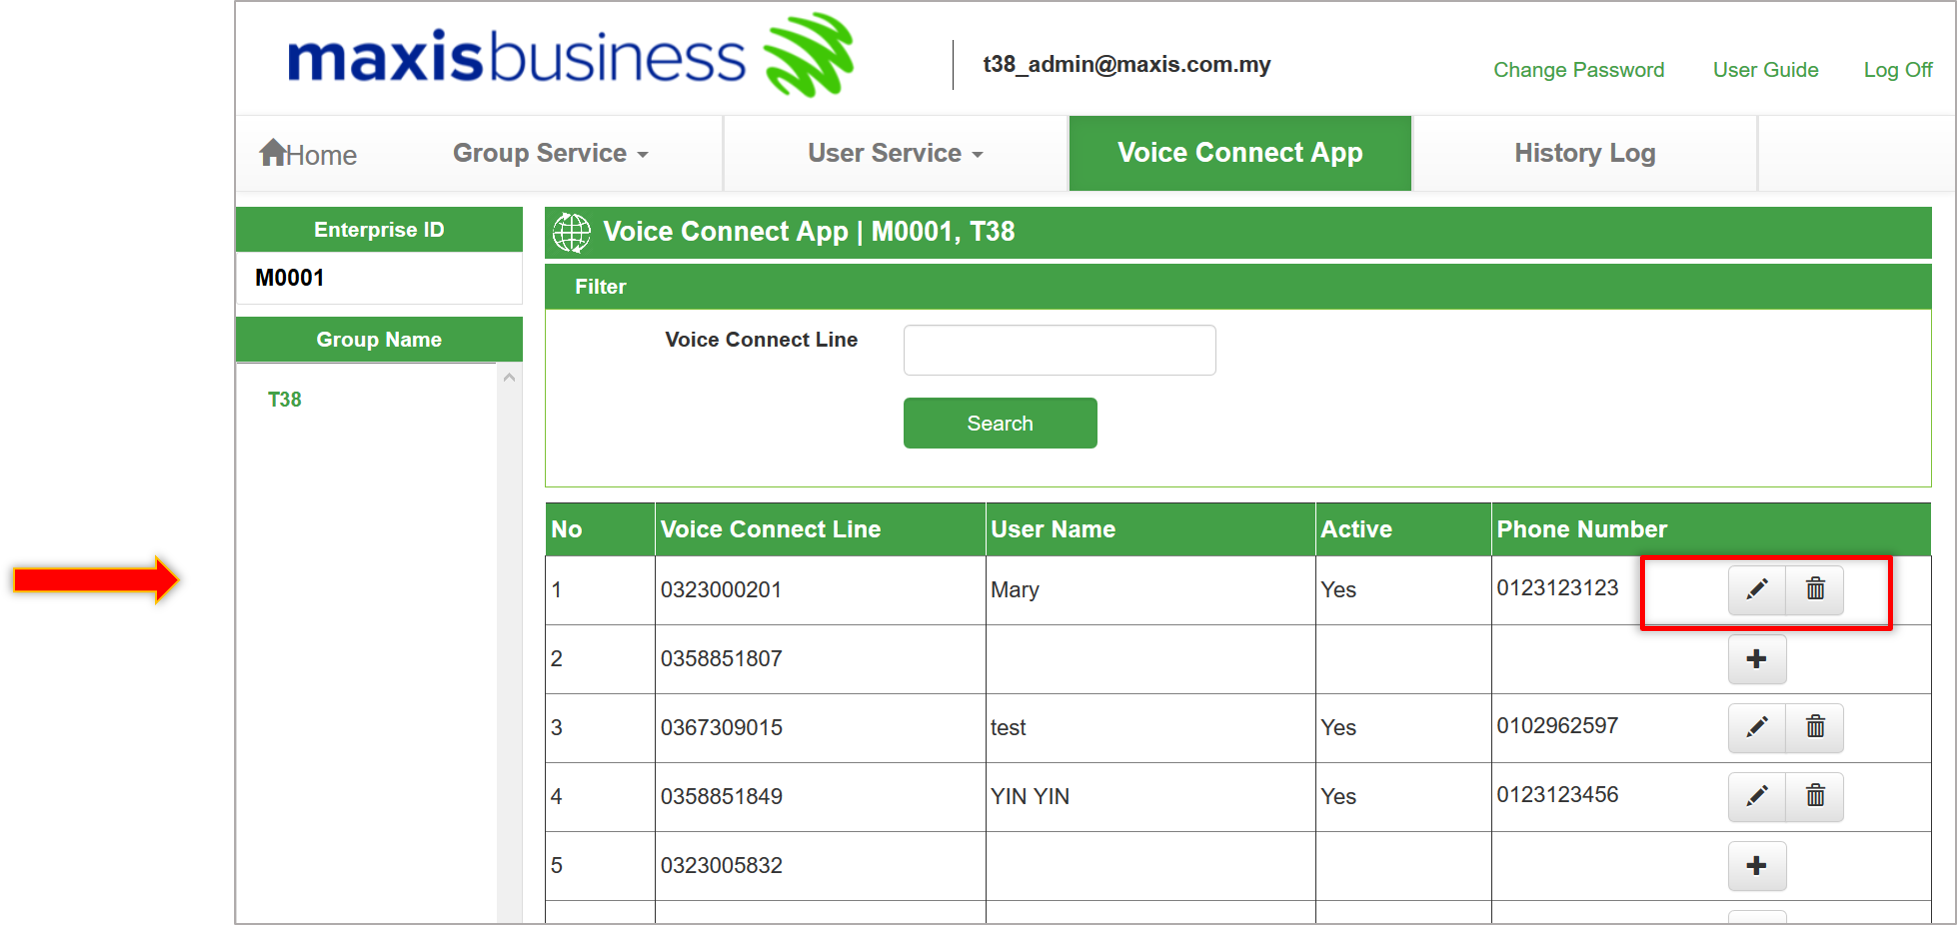Select the T38 group name
The height and width of the screenshot is (925, 1957).
tap(285, 400)
